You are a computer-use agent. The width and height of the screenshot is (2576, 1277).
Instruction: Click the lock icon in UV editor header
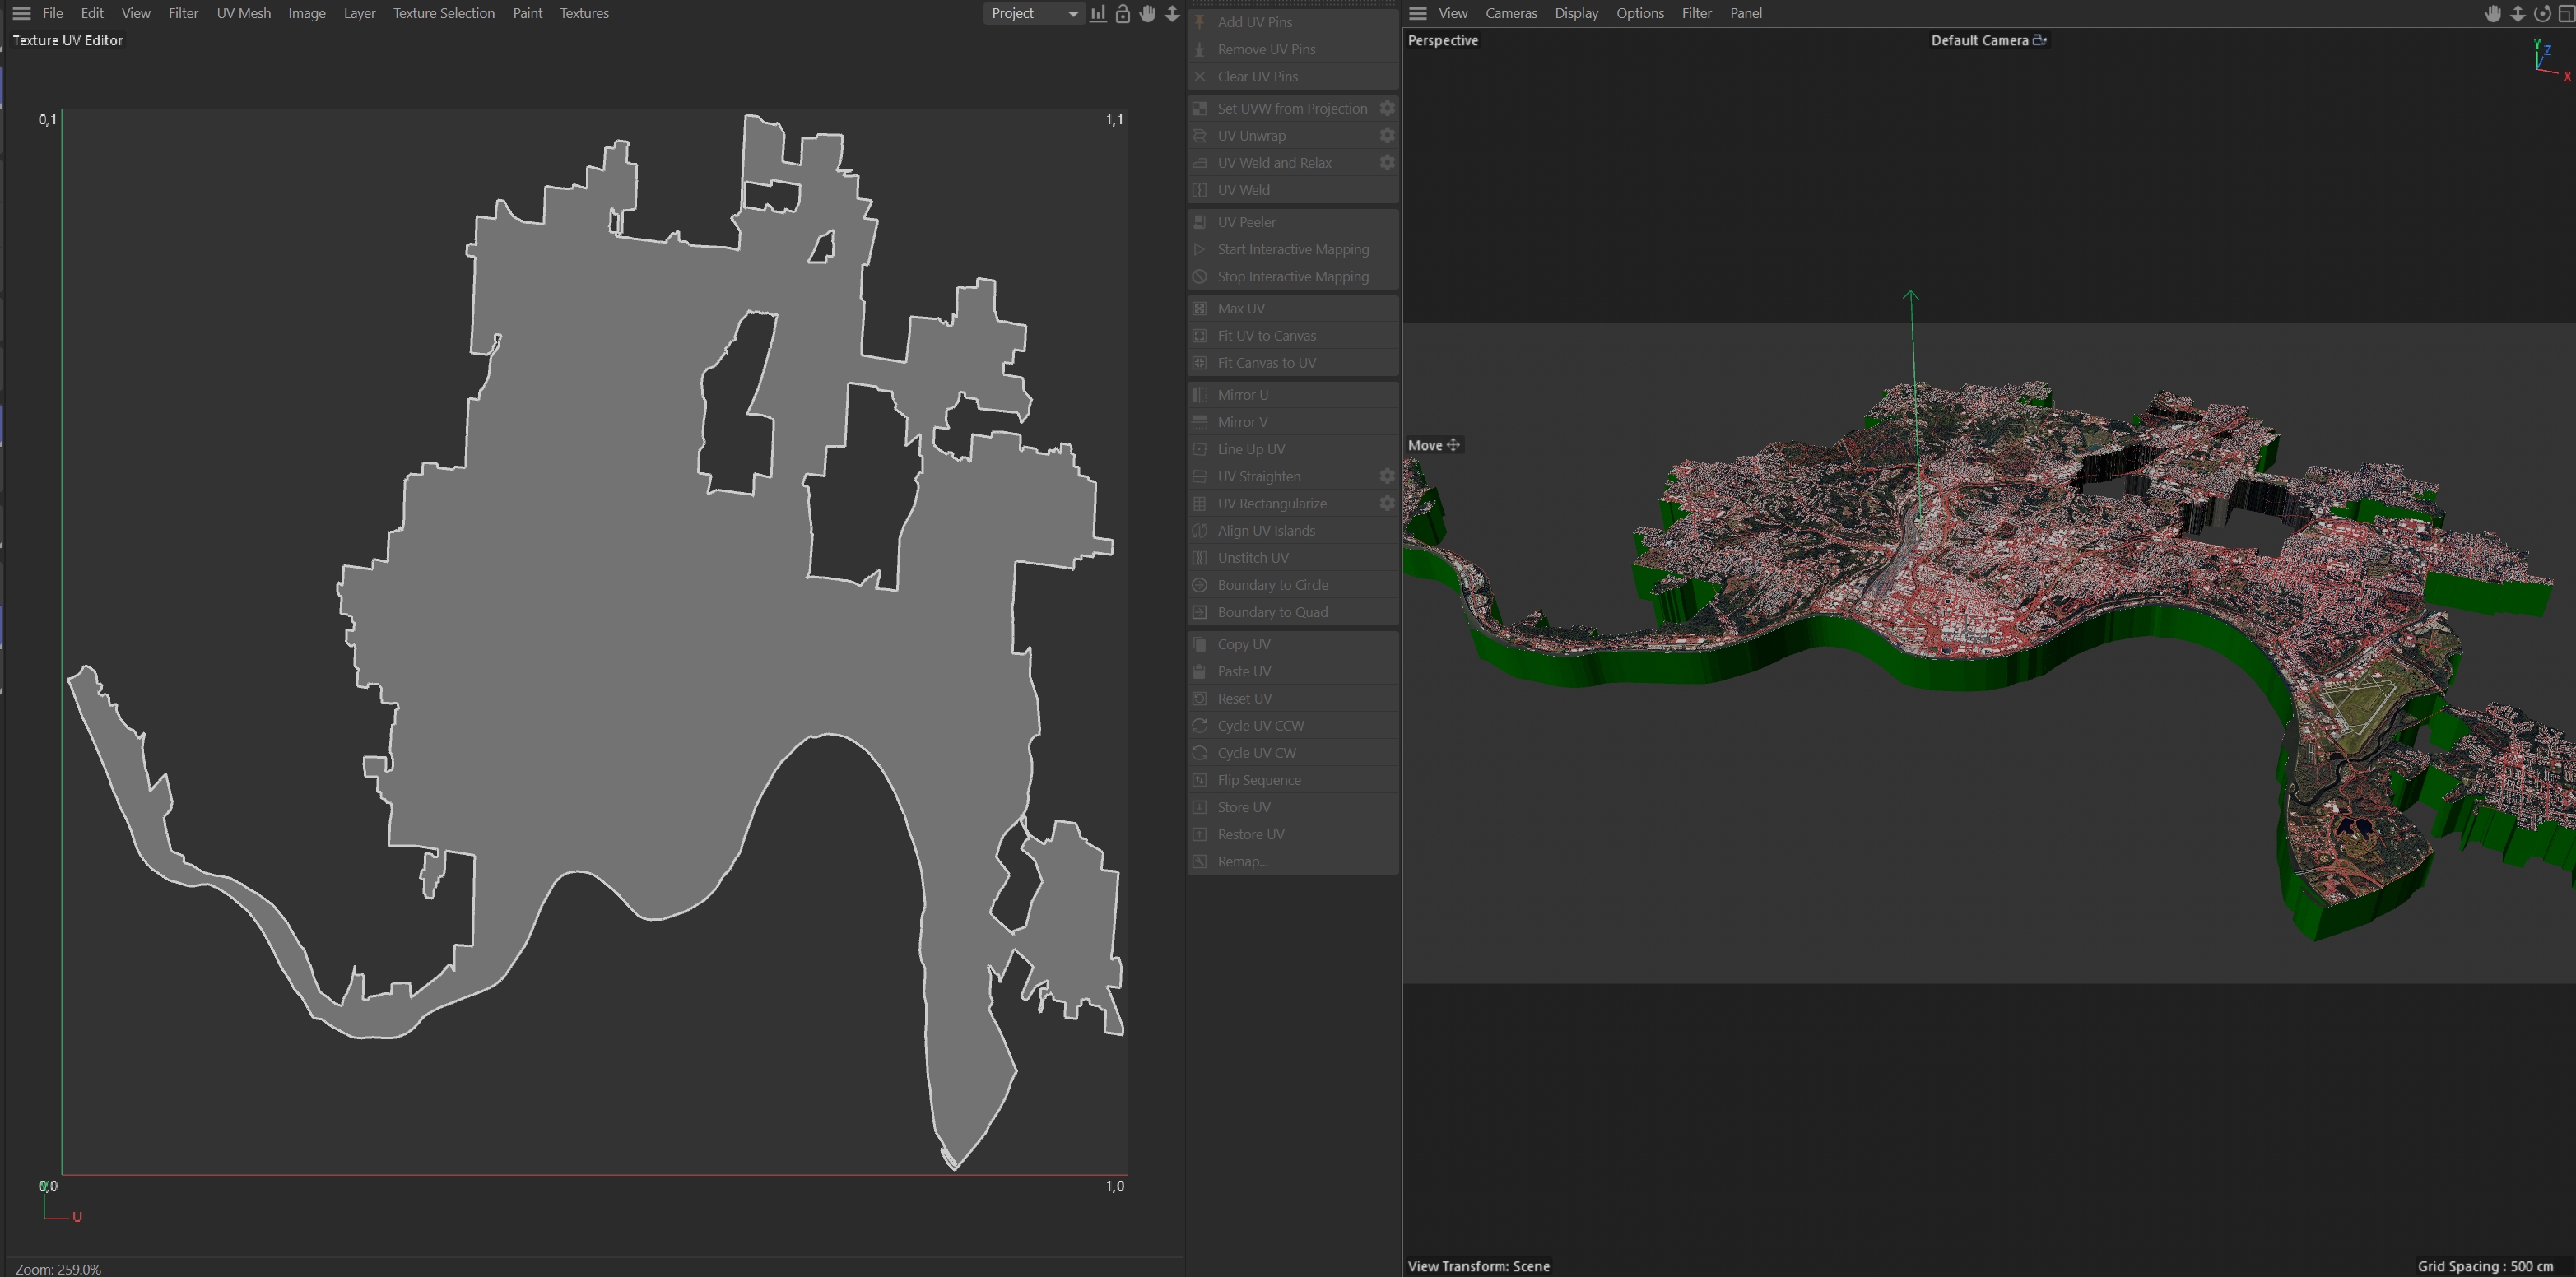click(1122, 14)
